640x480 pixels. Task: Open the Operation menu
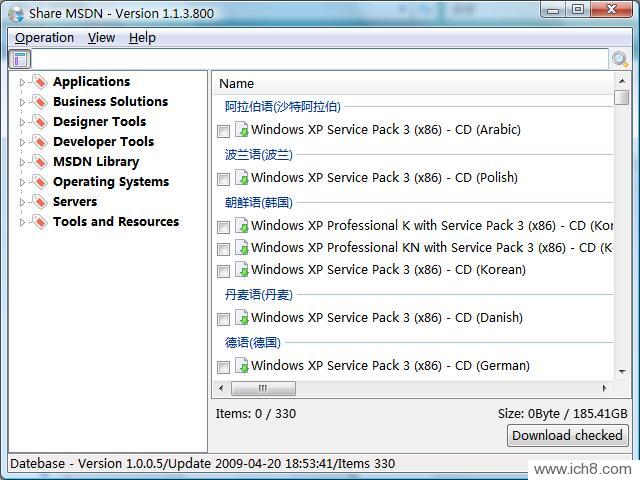(44, 38)
